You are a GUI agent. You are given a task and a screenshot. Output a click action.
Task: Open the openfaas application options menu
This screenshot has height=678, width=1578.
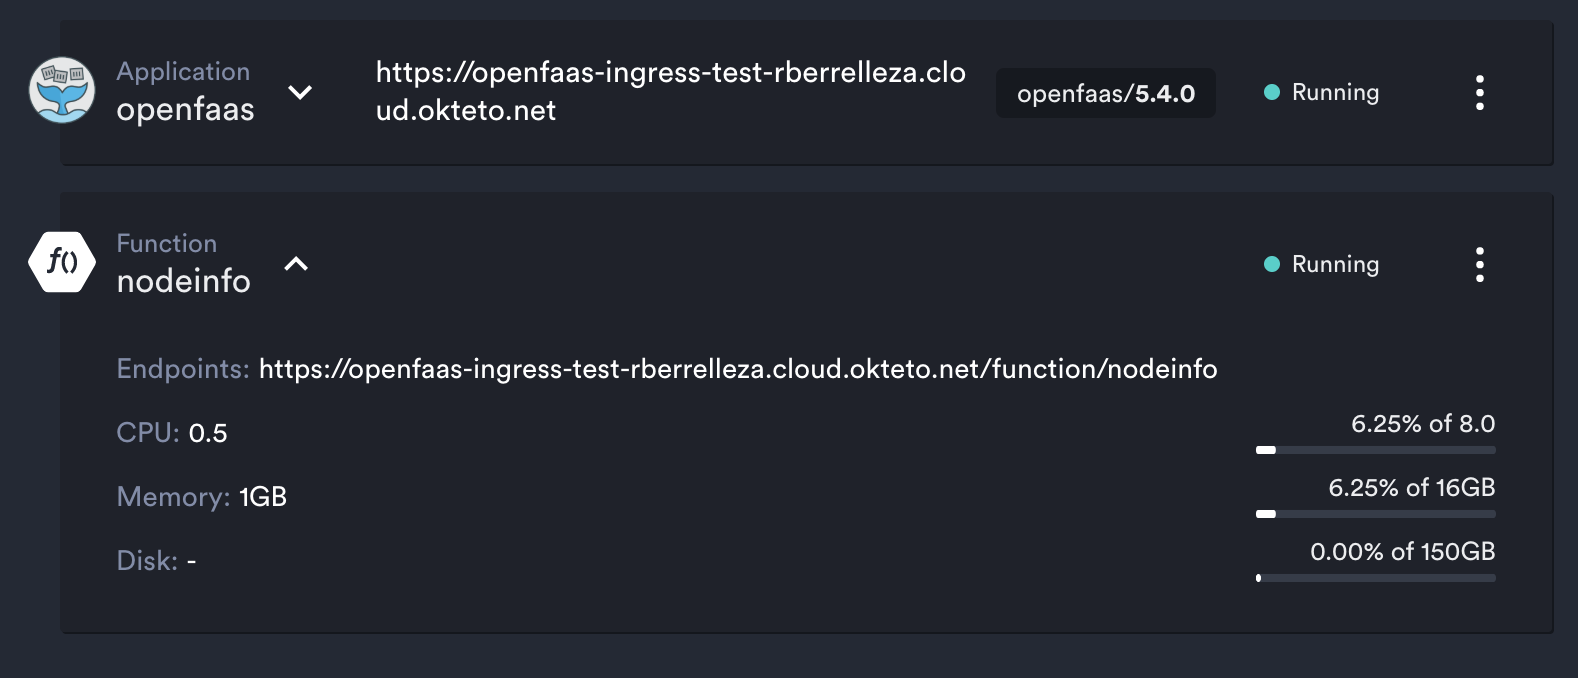[x=1480, y=93]
